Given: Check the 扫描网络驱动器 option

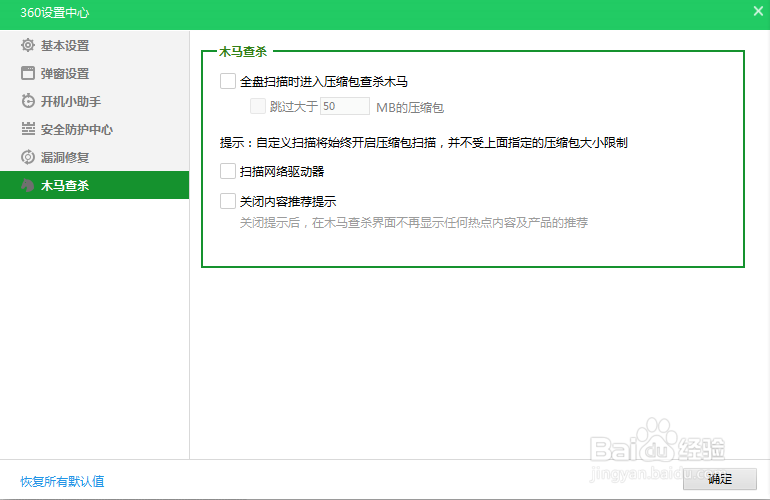Looking at the screenshot, I should click(x=228, y=171).
